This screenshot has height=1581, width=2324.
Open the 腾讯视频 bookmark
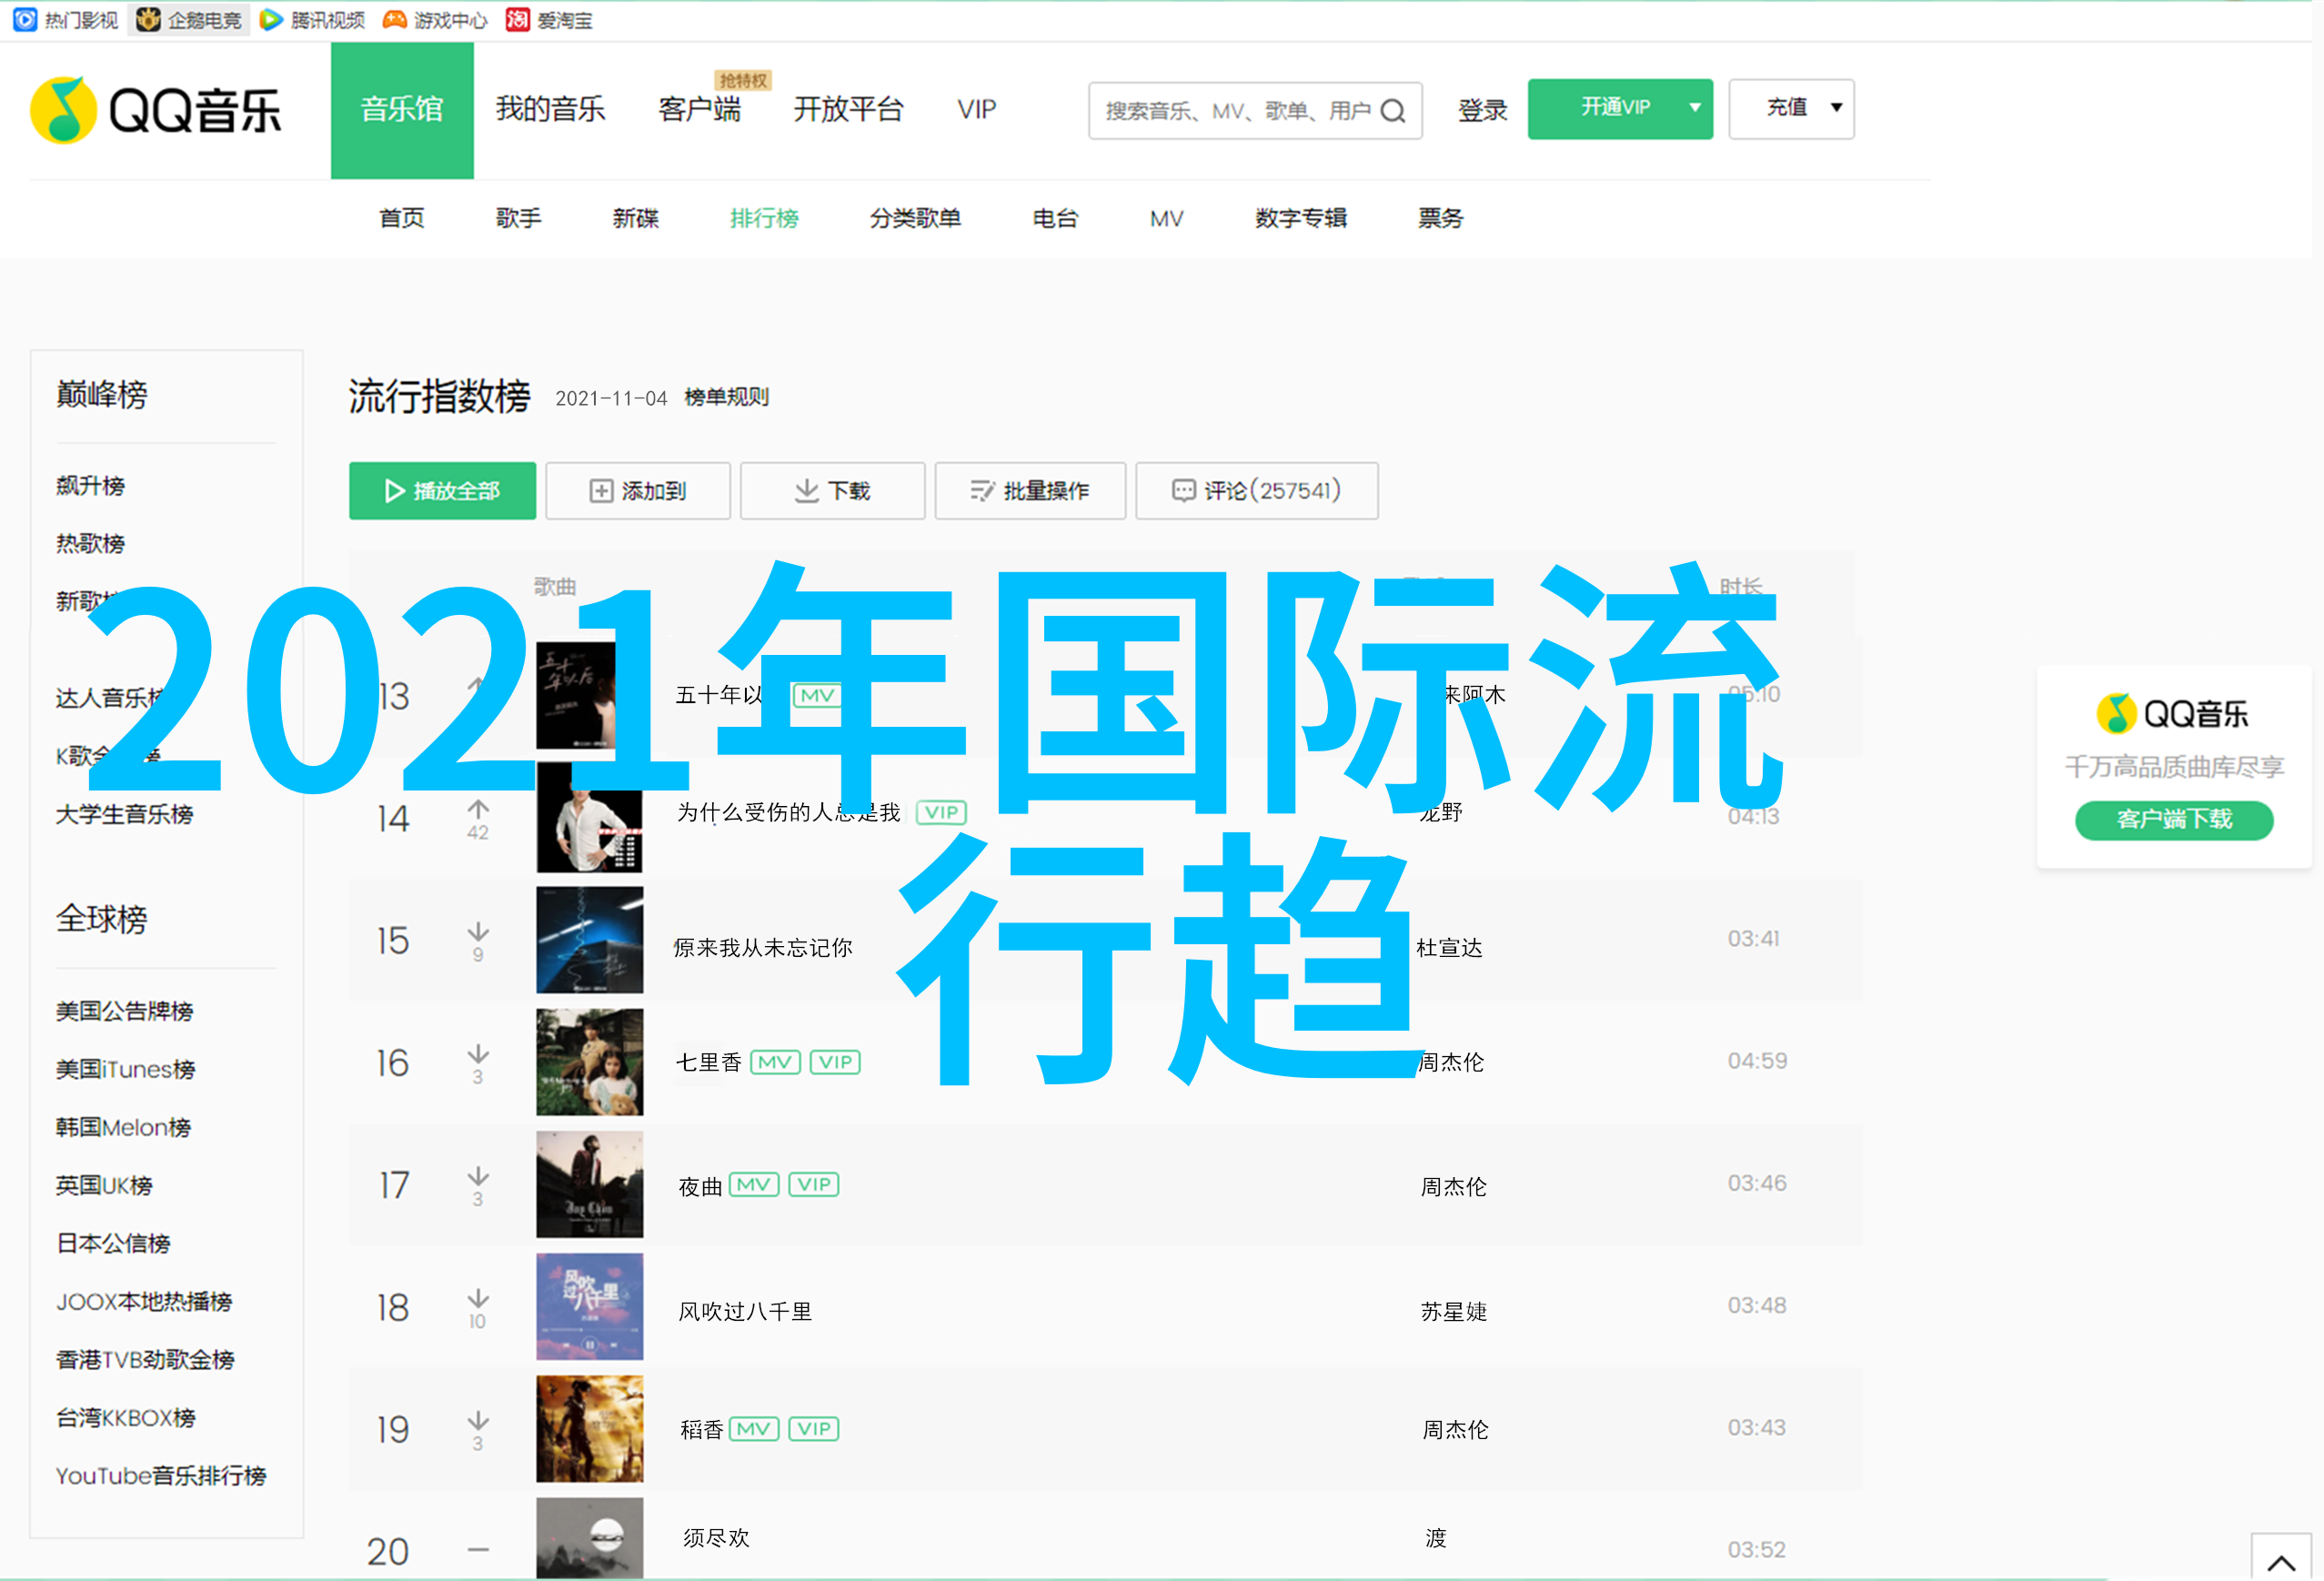click(312, 20)
